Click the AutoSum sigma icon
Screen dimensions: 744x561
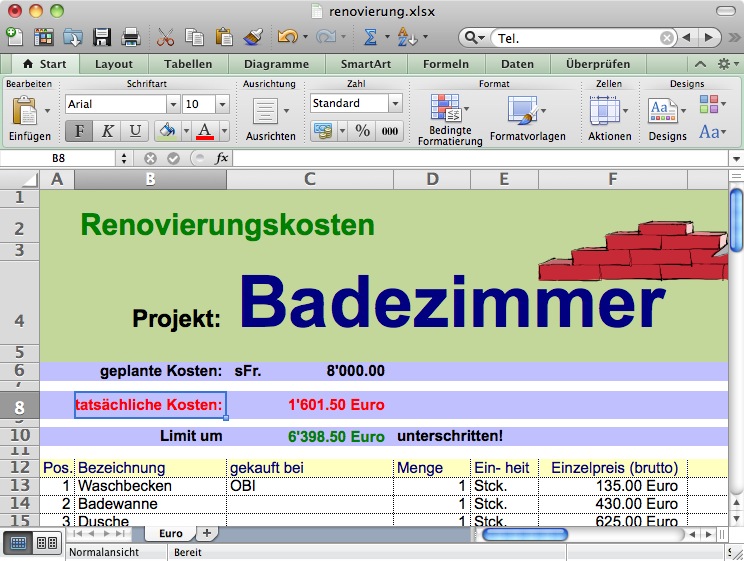pos(369,37)
